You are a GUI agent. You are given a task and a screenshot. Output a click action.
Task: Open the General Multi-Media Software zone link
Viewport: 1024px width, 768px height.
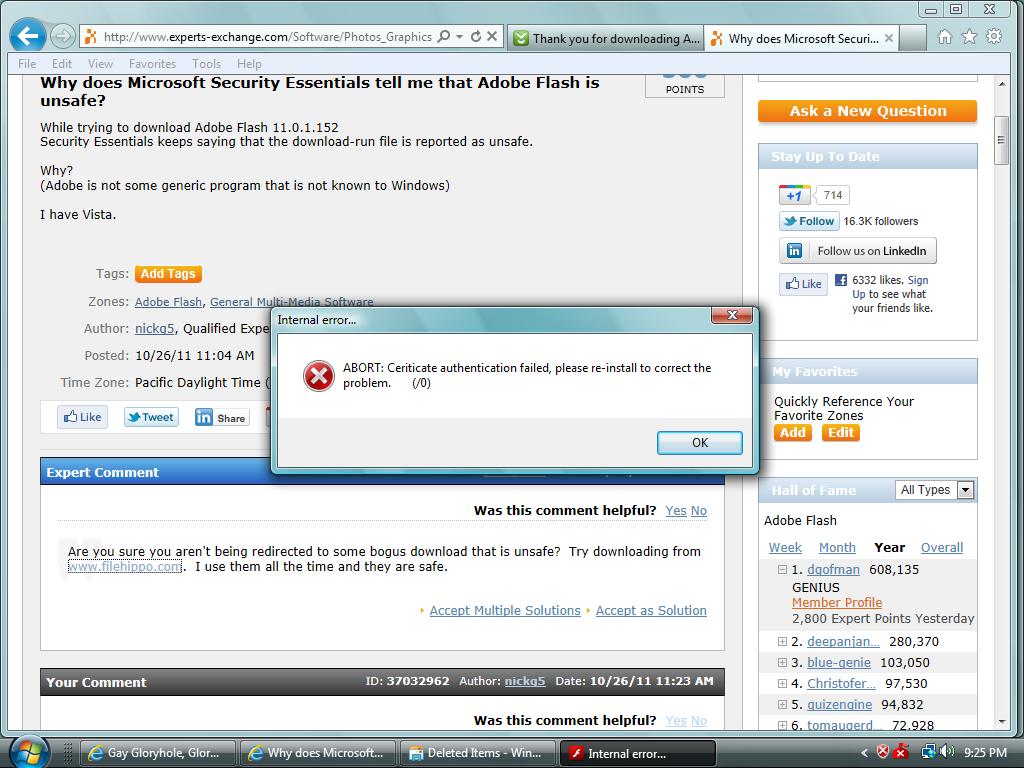[291, 302]
